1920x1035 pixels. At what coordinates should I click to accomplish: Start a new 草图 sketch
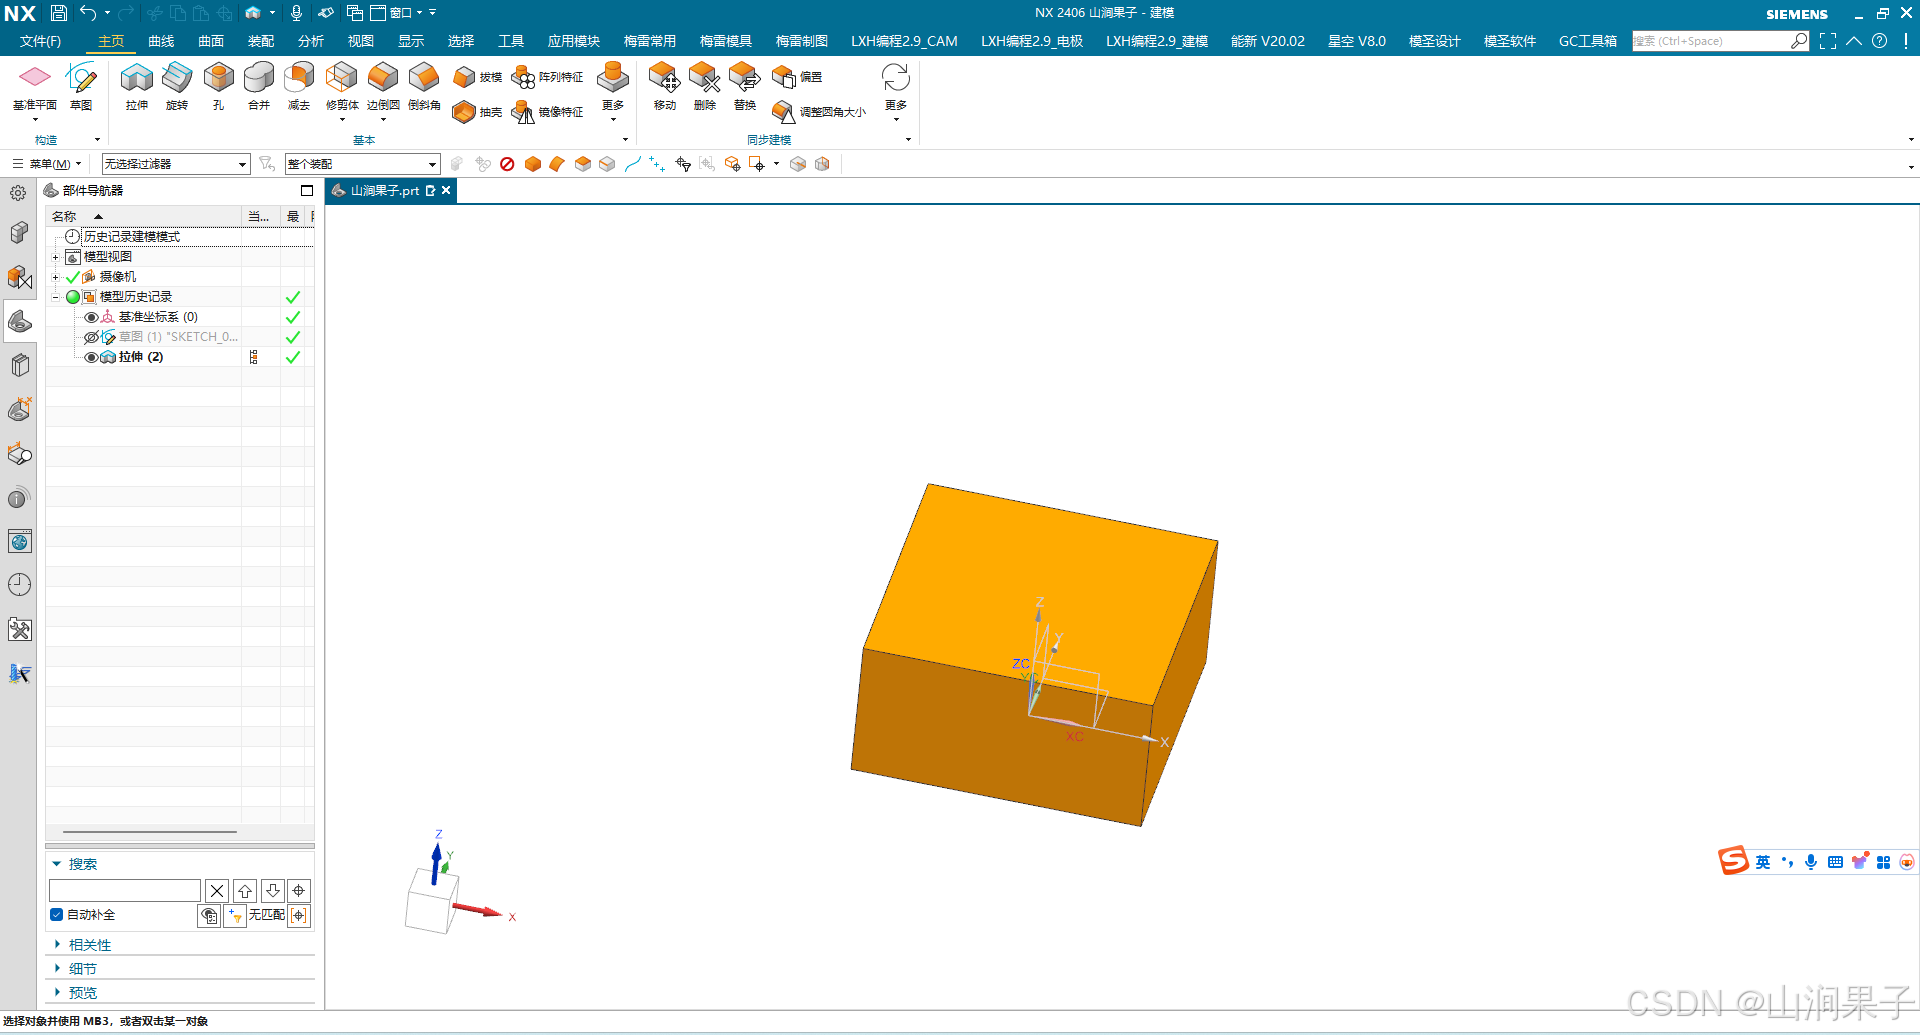[x=81, y=85]
